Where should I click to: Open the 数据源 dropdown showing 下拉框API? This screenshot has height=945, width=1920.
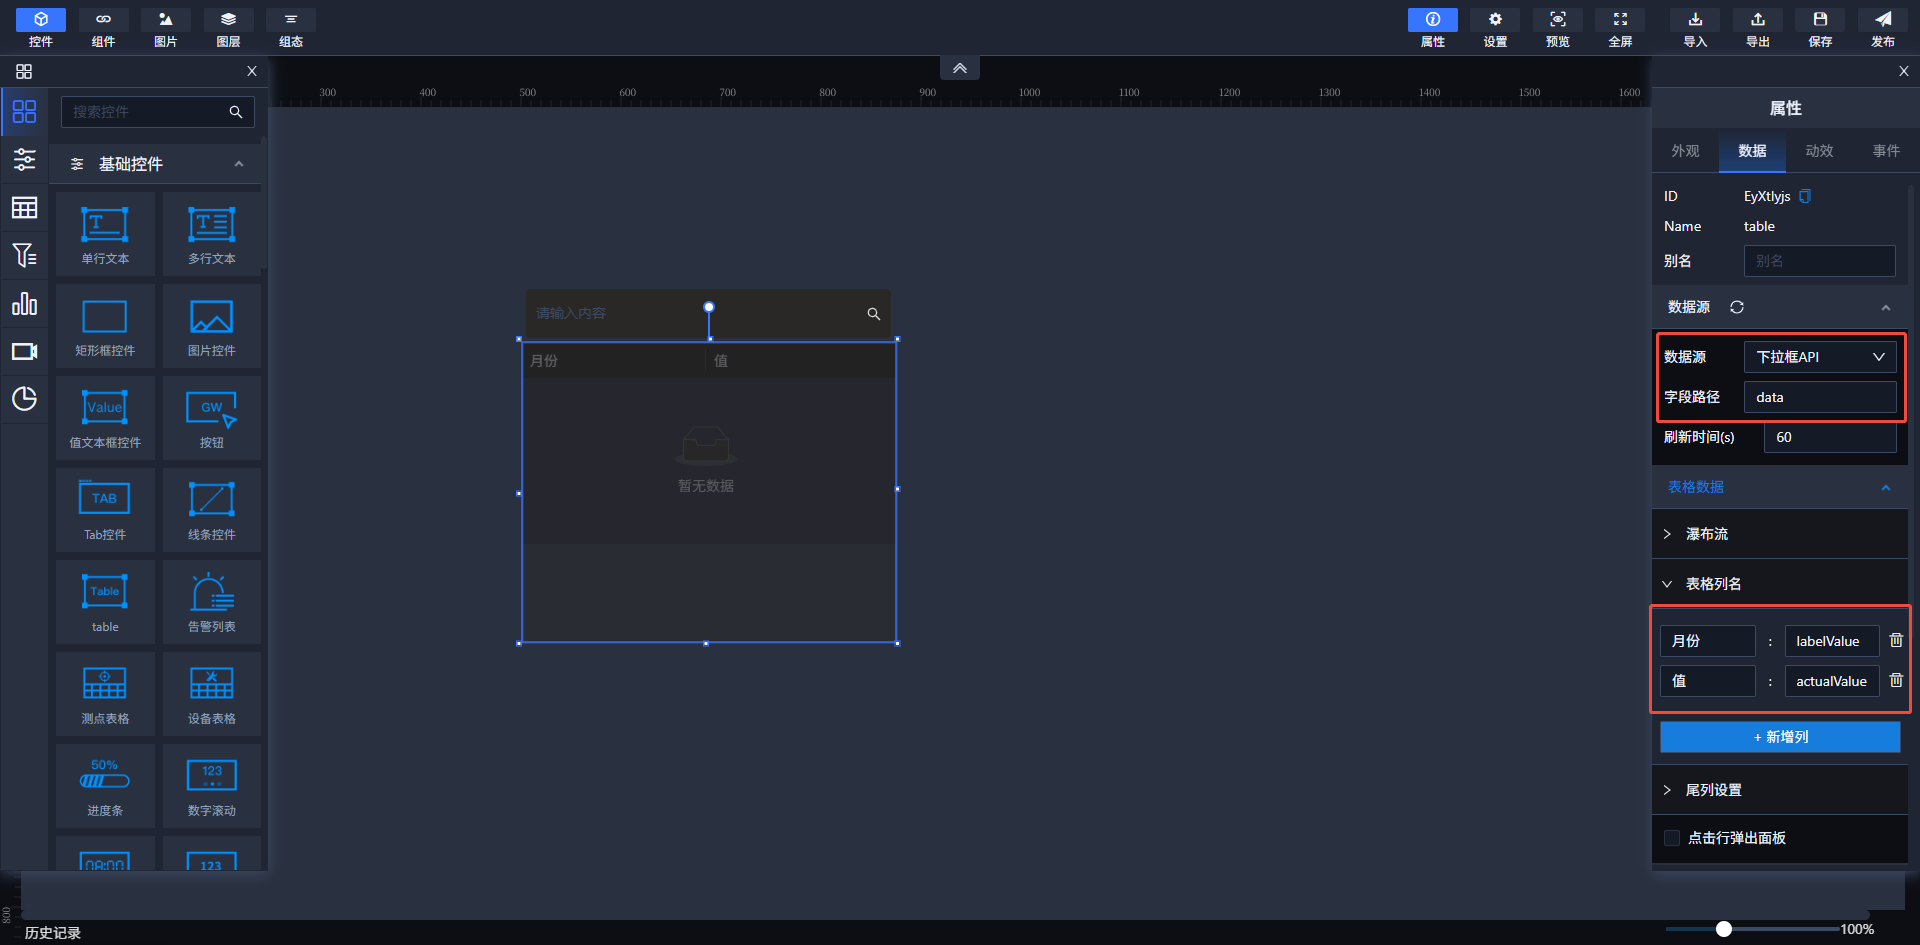tap(1819, 357)
